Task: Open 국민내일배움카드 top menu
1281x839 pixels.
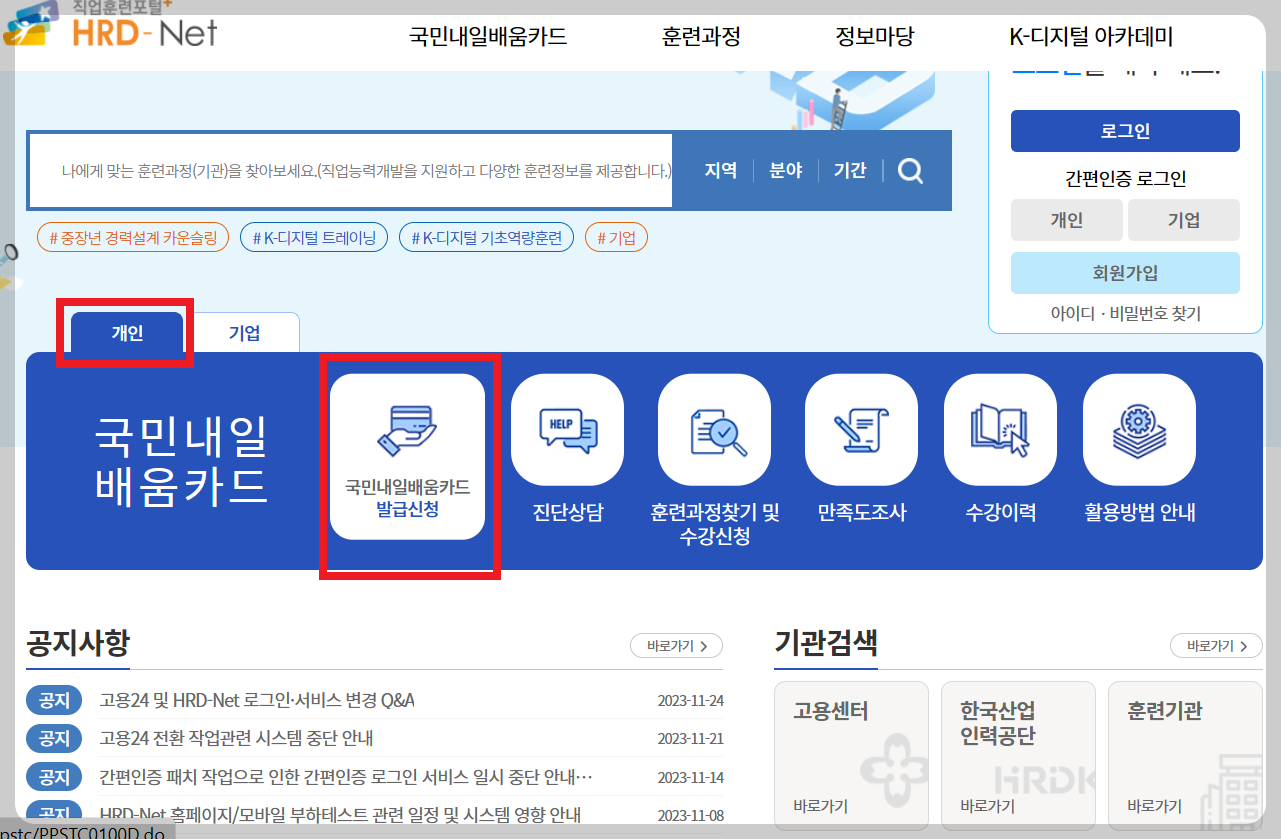Action: point(488,38)
